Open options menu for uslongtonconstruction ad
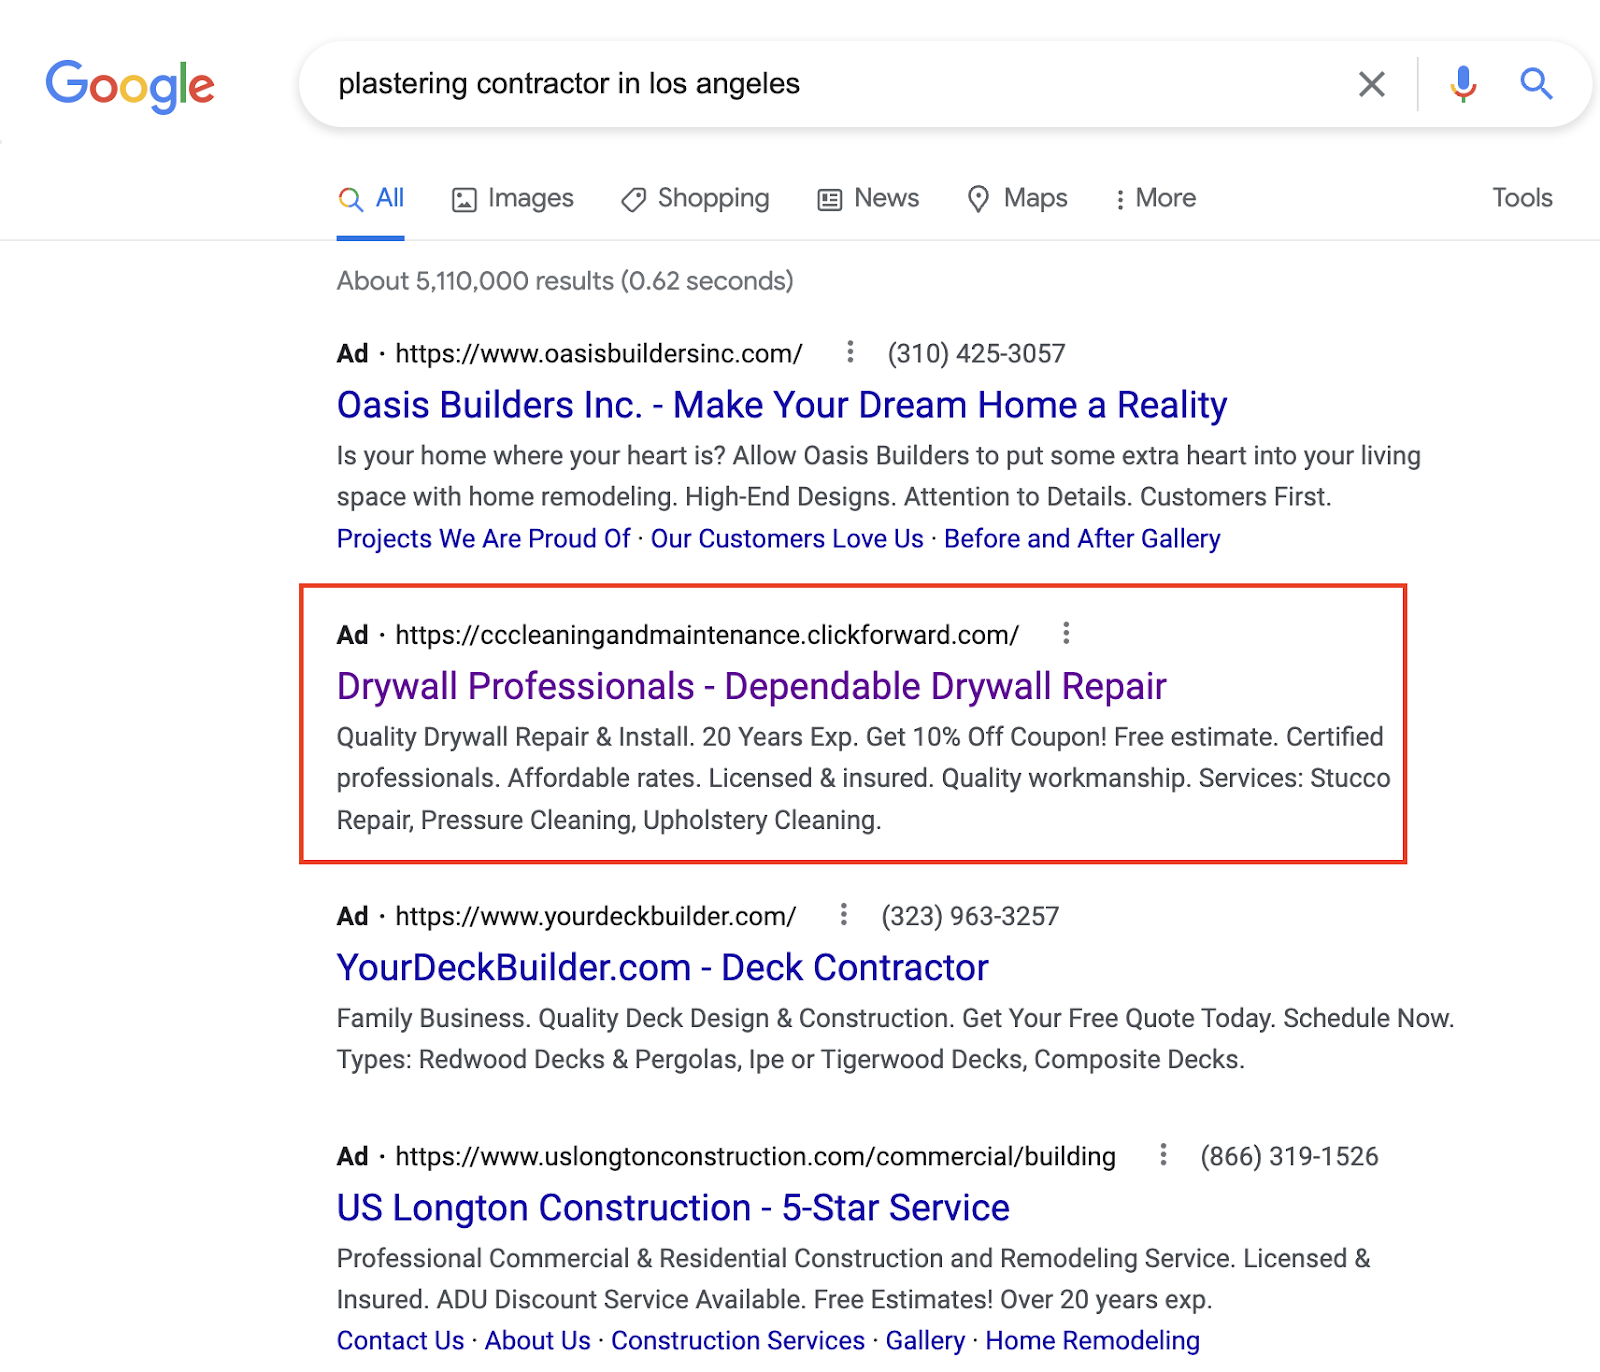 (x=1163, y=1155)
